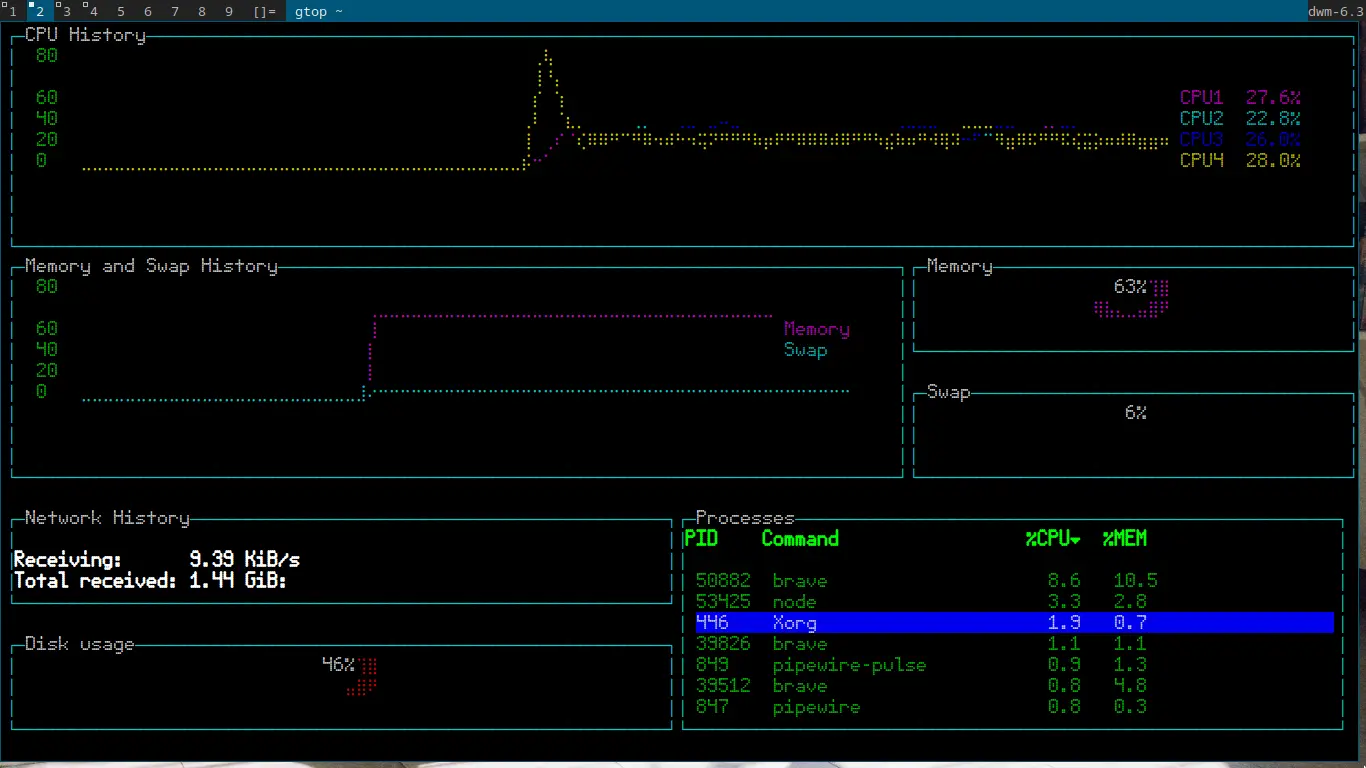
Task: Click the CPU4 legend entry
Action: coord(1240,161)
